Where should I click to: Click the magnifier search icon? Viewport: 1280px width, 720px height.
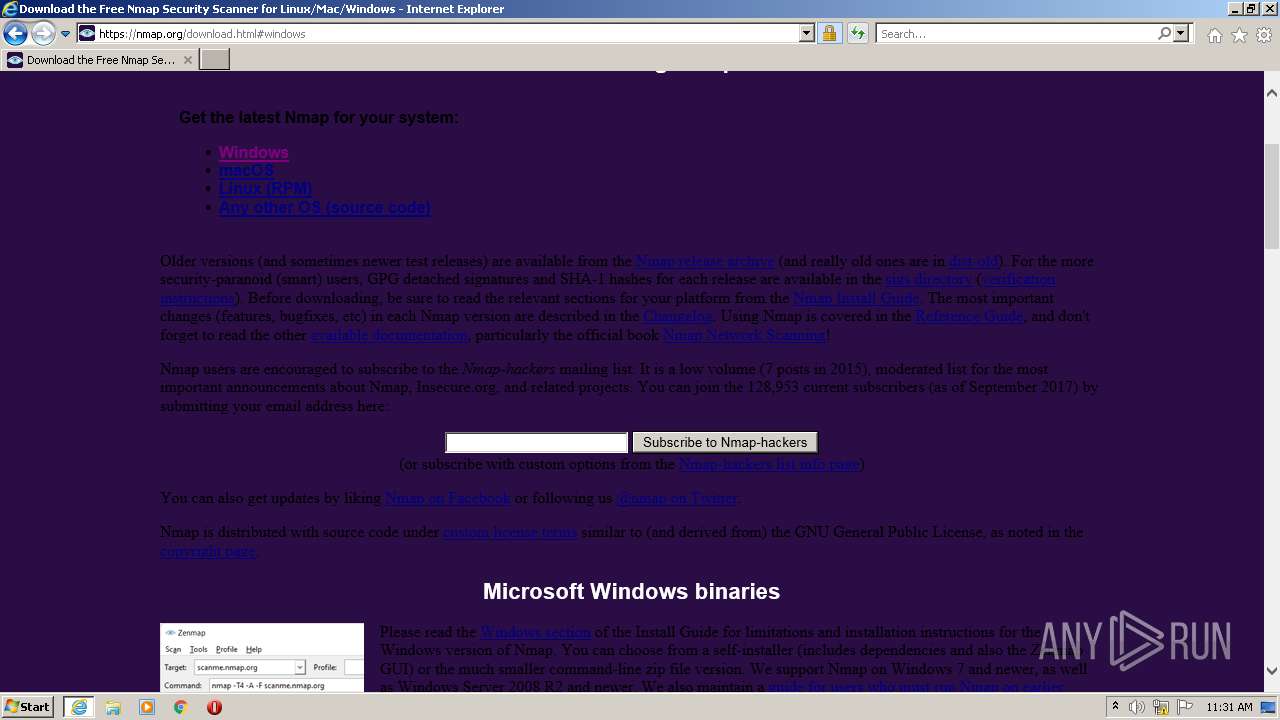point(1164,34)
